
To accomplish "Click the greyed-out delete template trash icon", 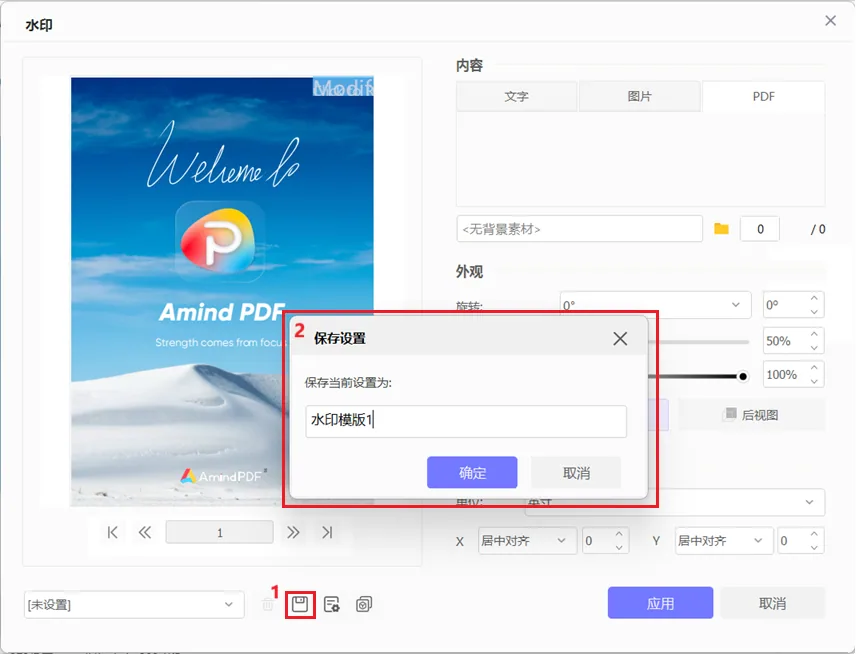I will click(x=268, y=604).
